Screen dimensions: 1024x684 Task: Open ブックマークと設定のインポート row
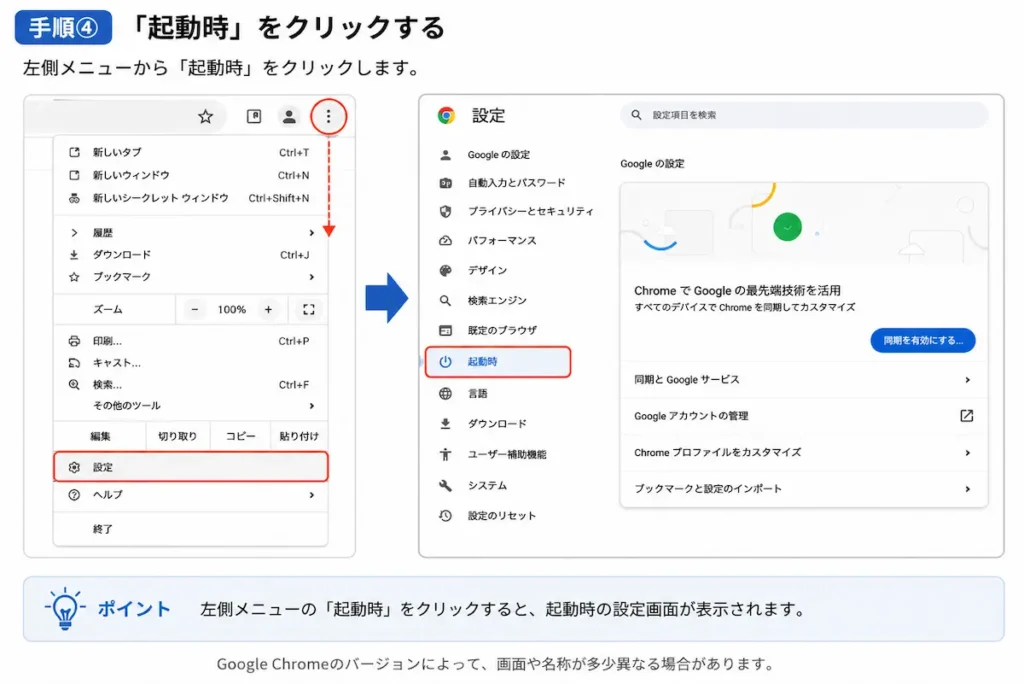(803, 489)
